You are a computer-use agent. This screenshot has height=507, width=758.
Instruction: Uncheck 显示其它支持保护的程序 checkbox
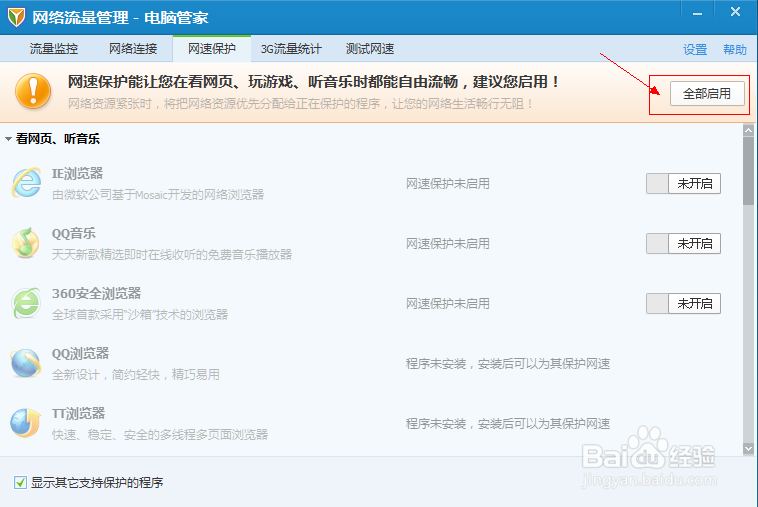(x=20, y=482)
